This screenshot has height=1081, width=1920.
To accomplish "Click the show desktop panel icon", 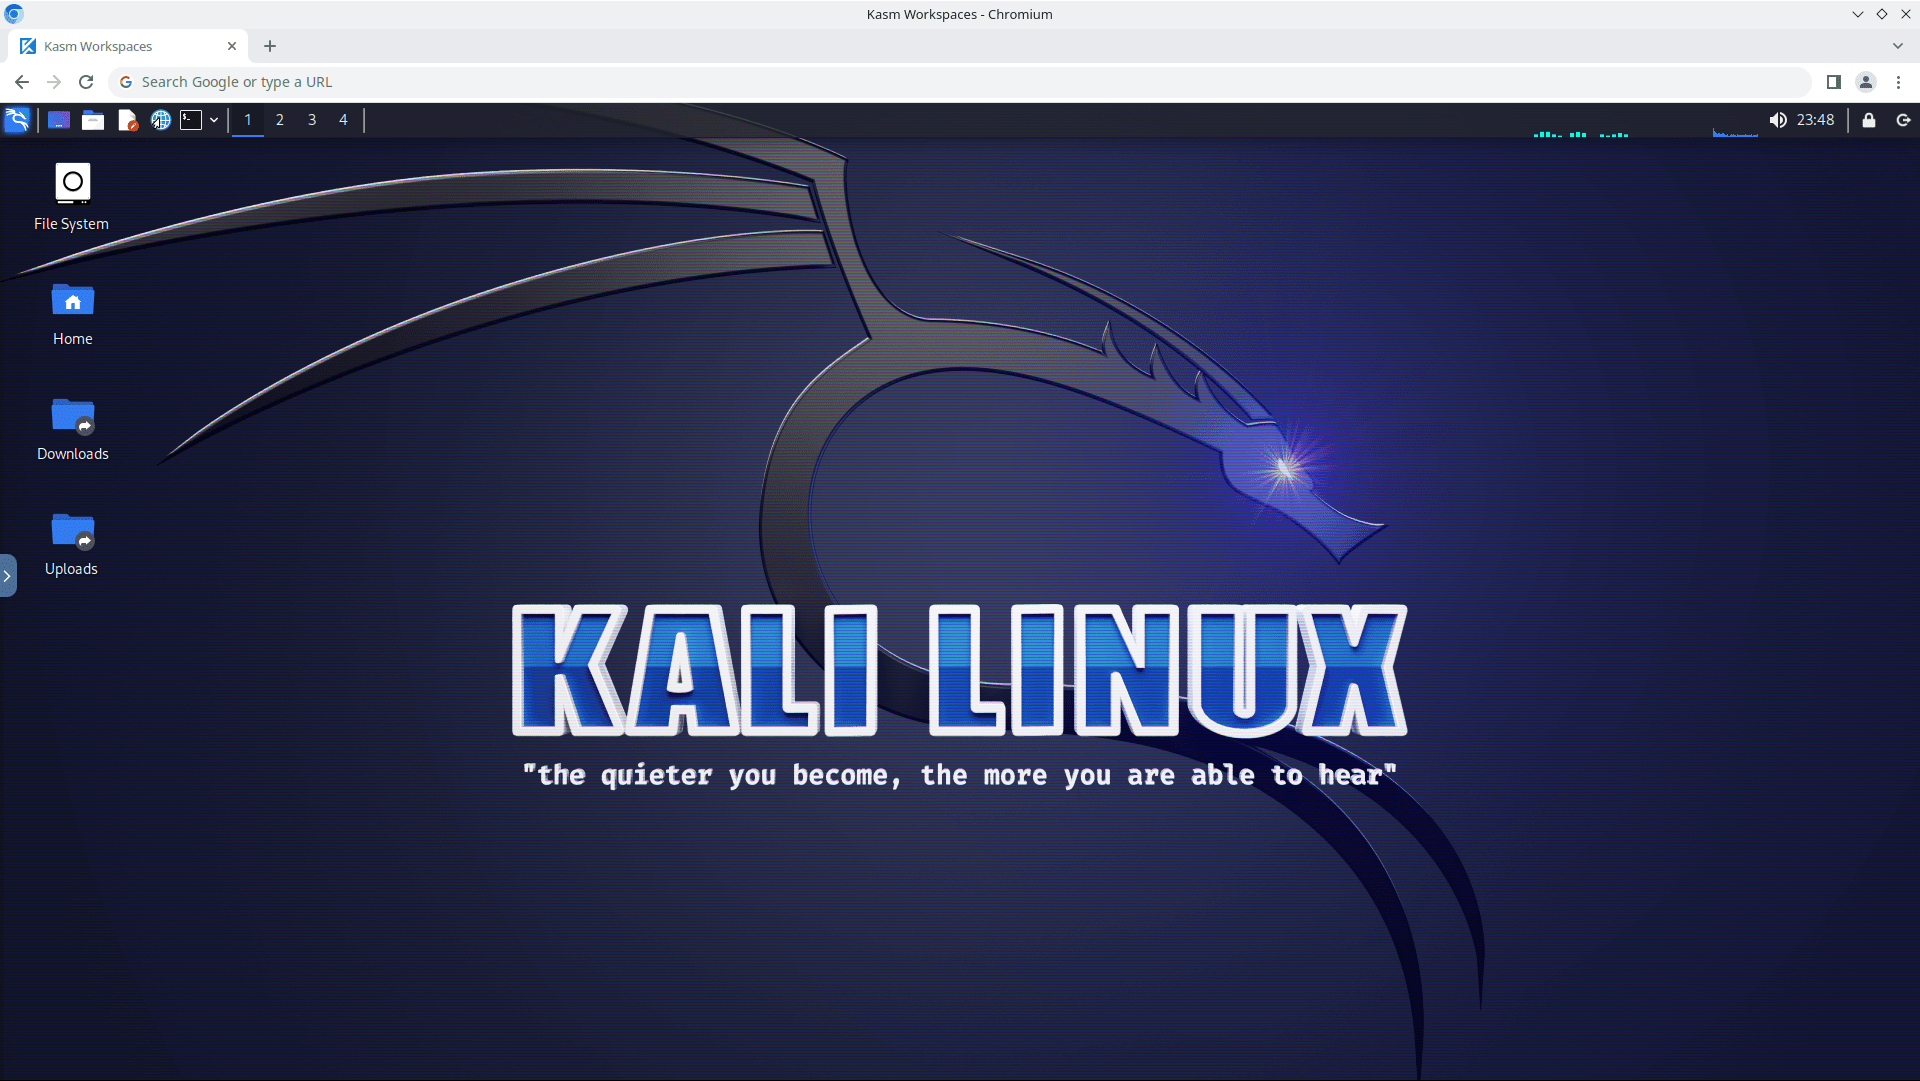I will click(59, 120).
